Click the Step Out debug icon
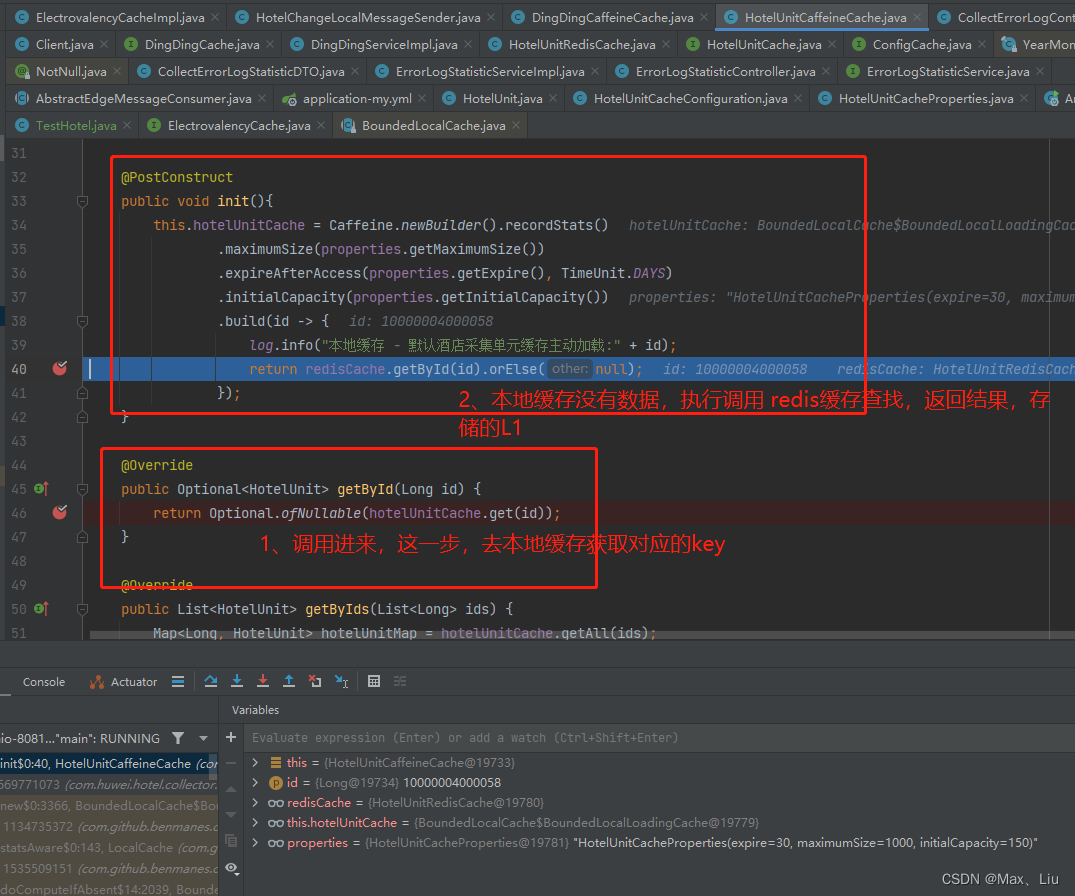 pos(289,681)
